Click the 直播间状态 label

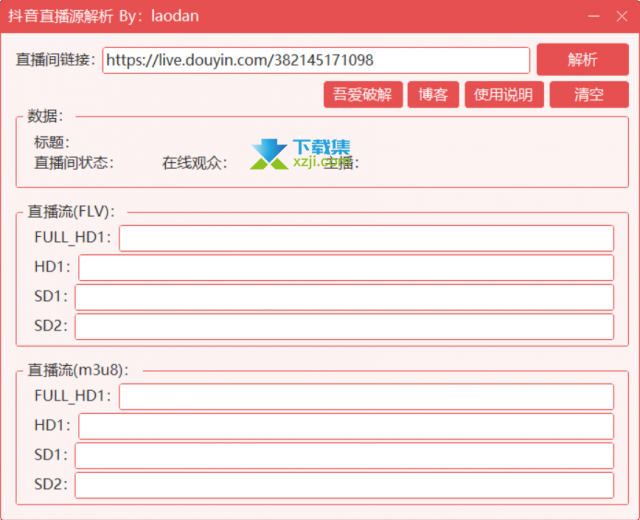coord(74,163)
